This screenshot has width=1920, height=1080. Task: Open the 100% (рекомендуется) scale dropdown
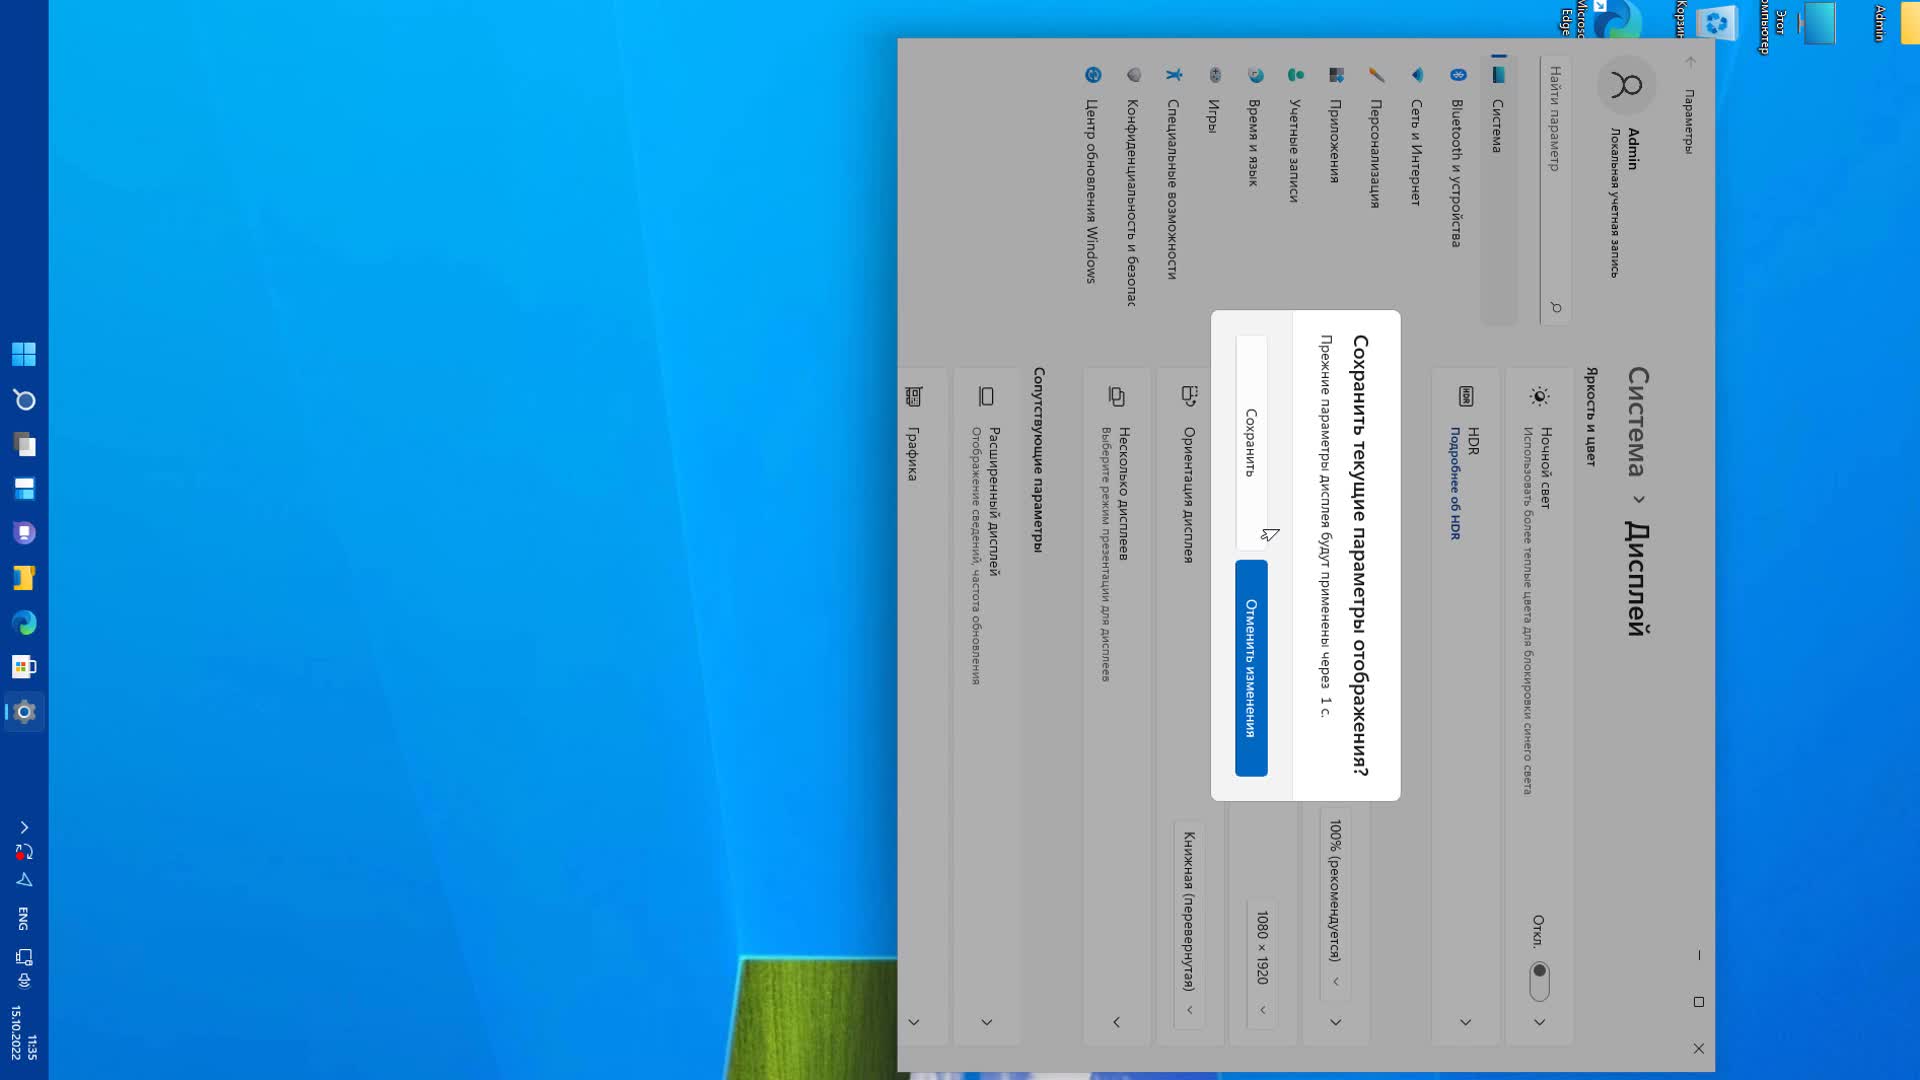pos(1335,903)
